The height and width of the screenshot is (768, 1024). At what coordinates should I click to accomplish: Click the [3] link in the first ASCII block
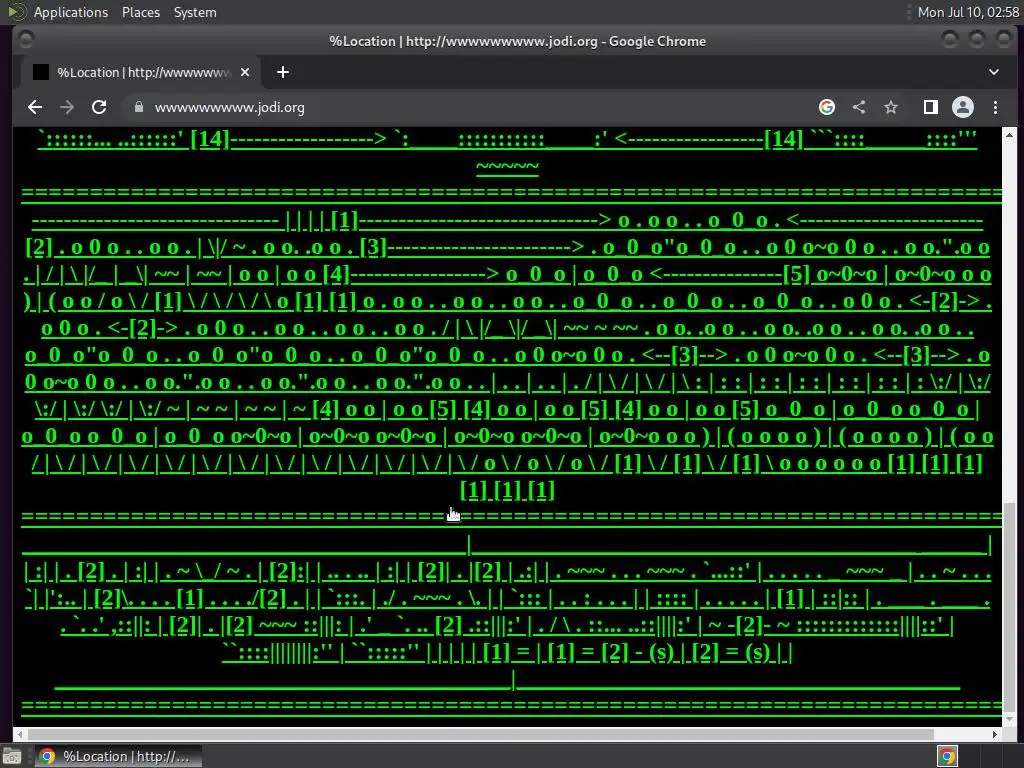click(374, 247)
